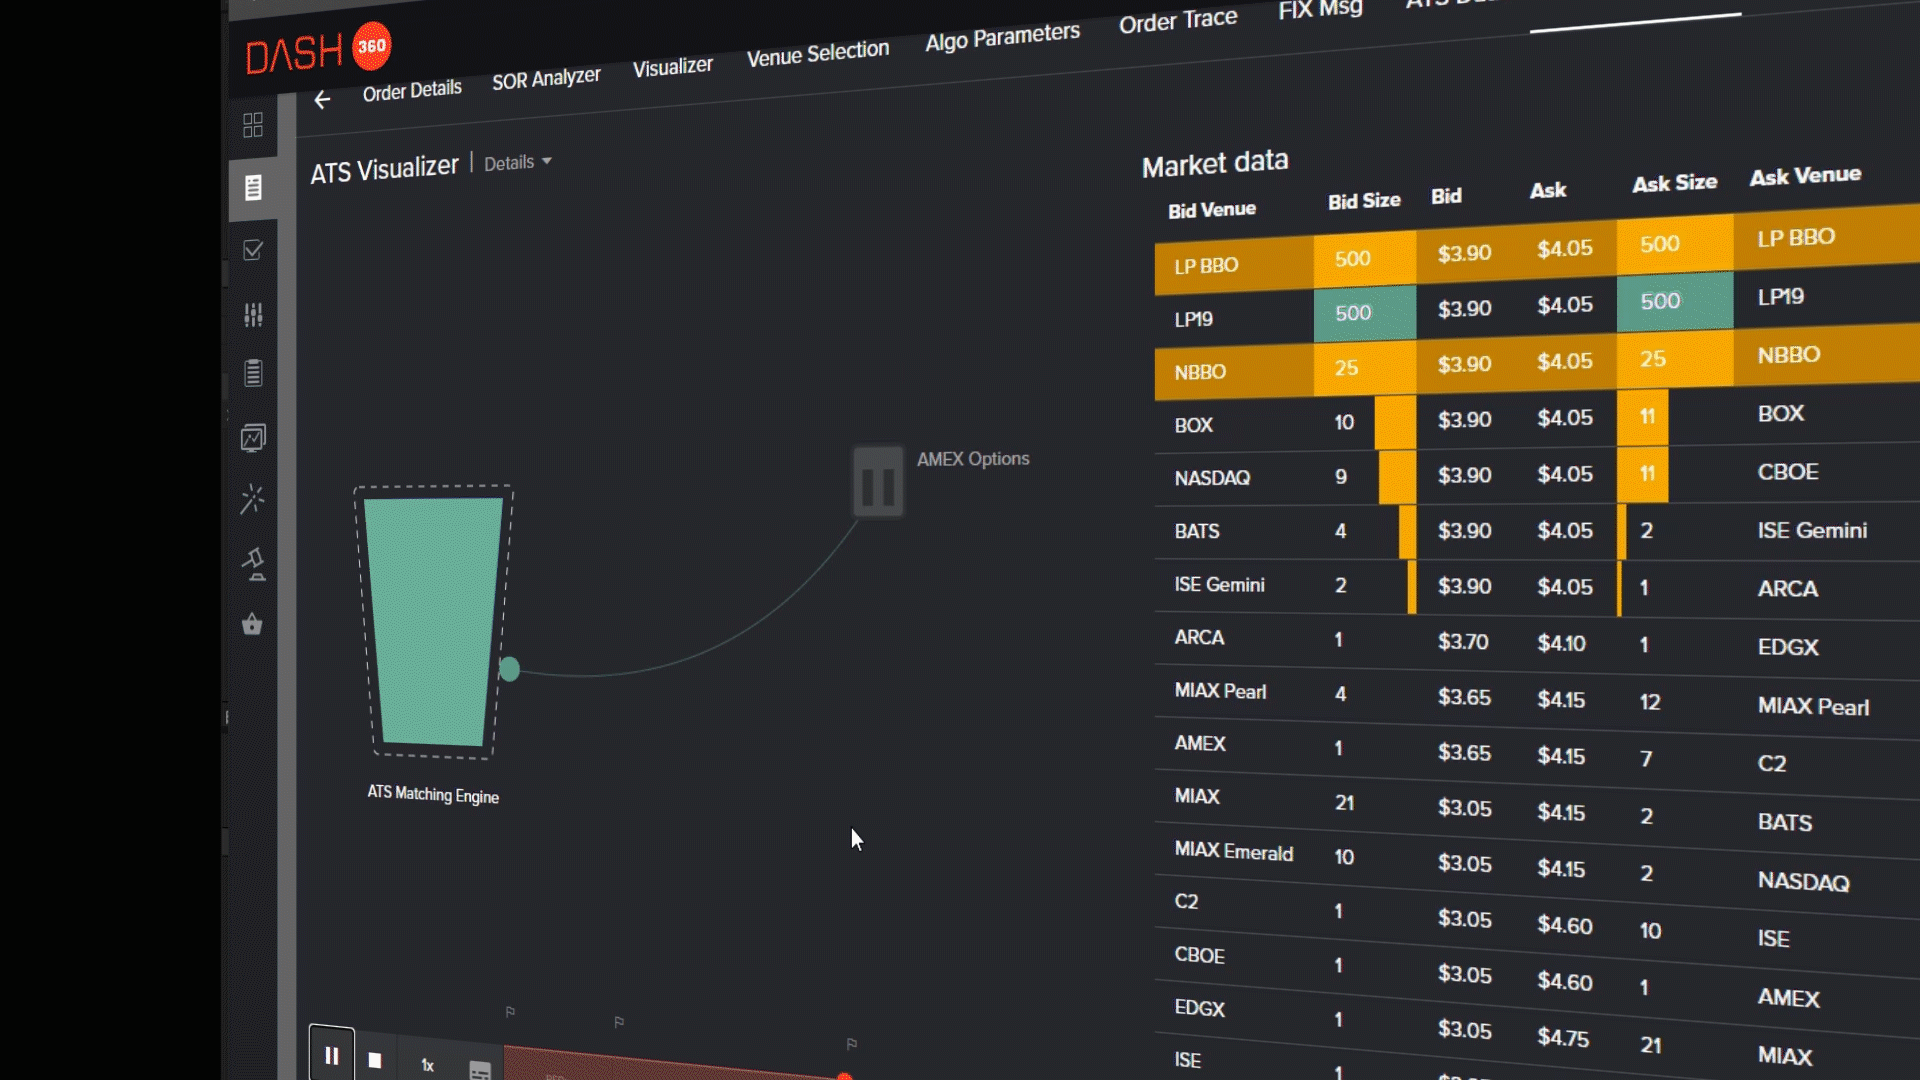Open the shopping basket sidebar icon
The width and height of the screenshot is (1920, 1080).
pyautogui.click(x=252, y=625)
